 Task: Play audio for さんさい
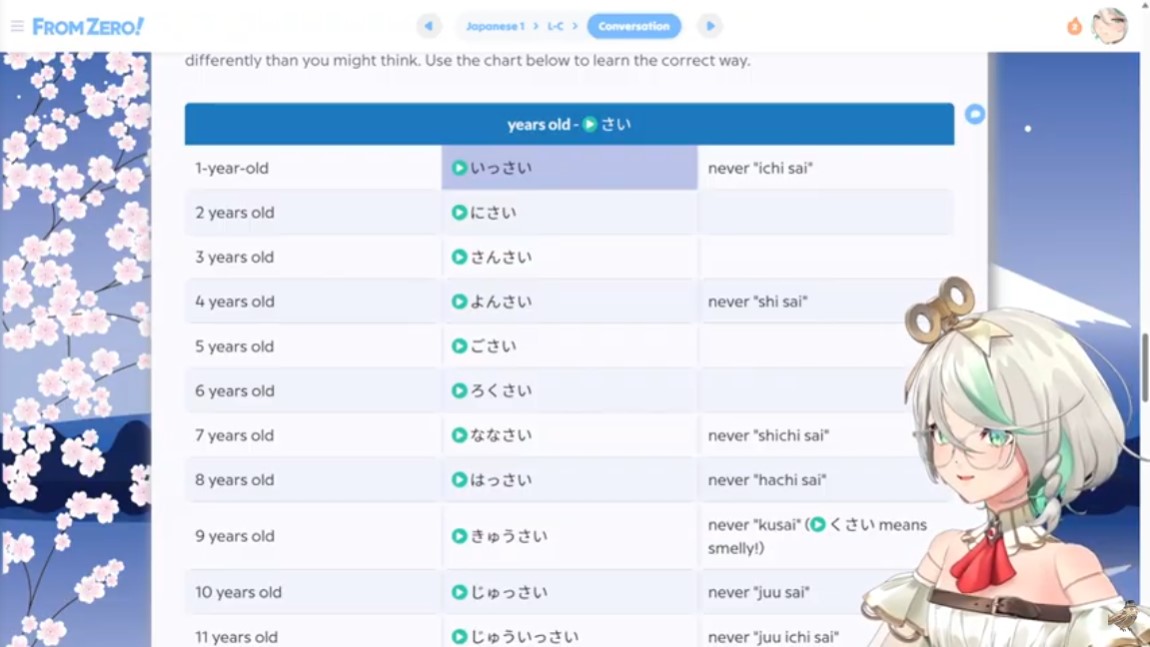click(459, 257)
